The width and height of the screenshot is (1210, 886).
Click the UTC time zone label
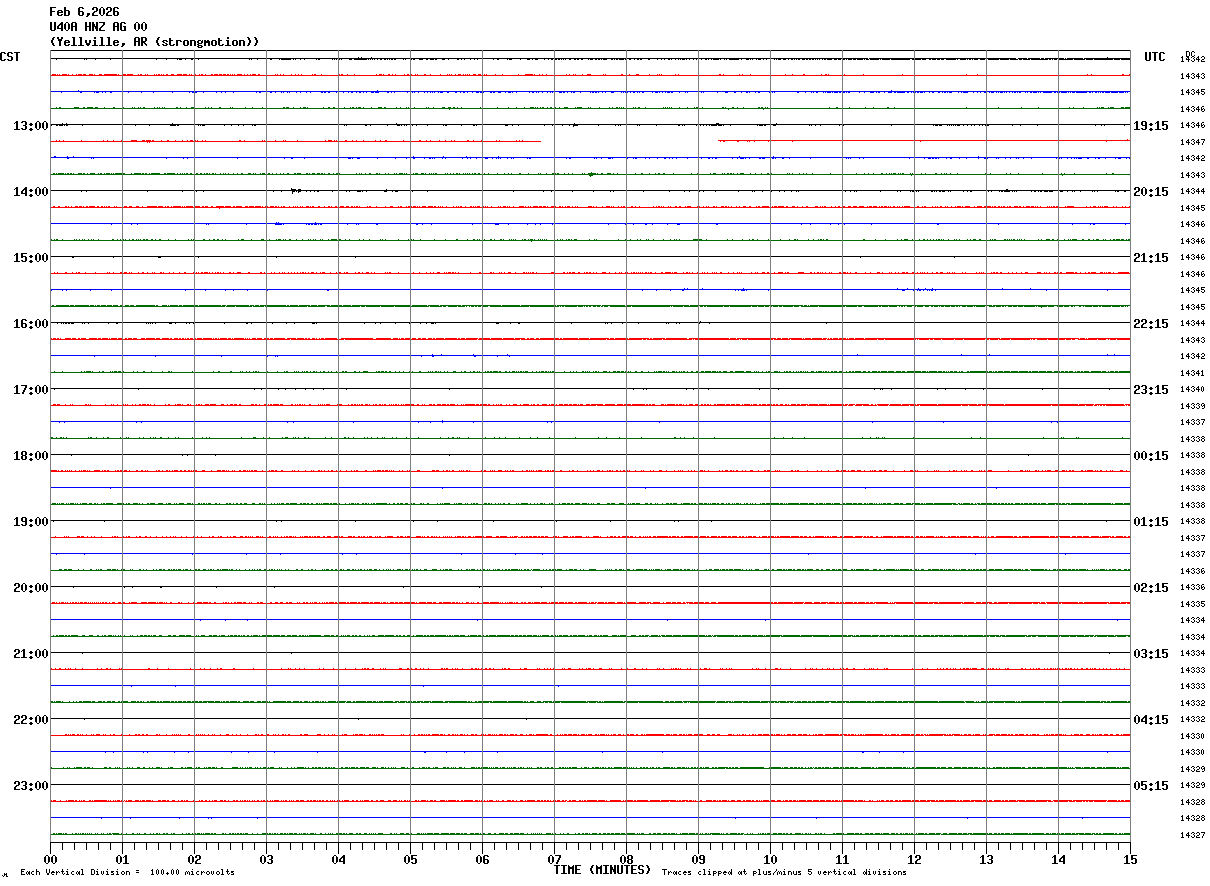(x=1155, y=57)
